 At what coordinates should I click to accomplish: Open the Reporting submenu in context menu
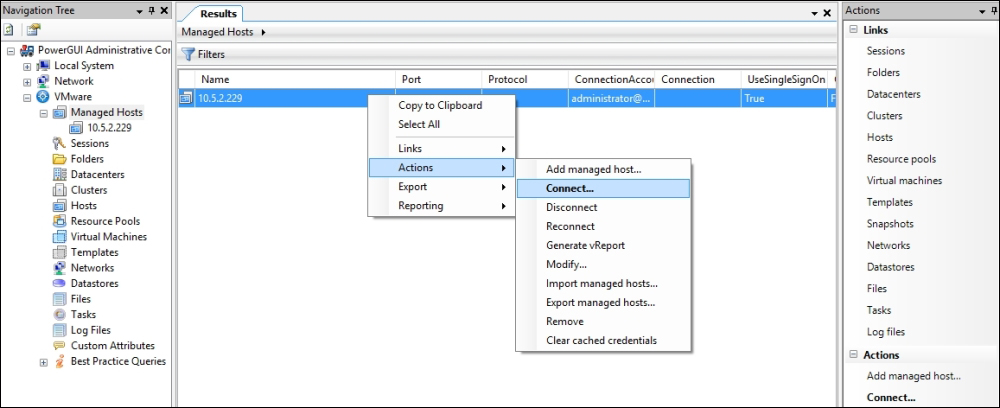click(x=441, y=206)
